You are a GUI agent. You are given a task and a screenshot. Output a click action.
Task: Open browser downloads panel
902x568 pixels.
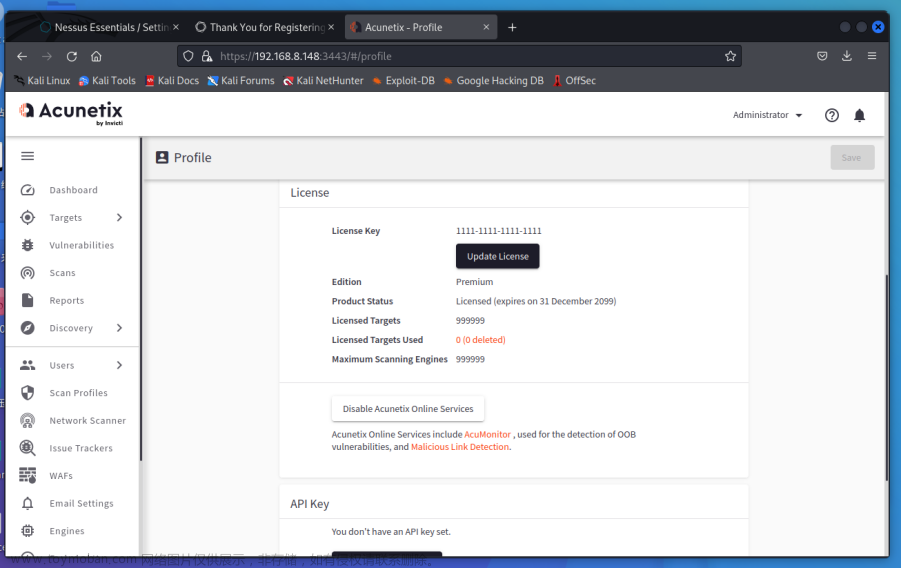click(847, 56)
